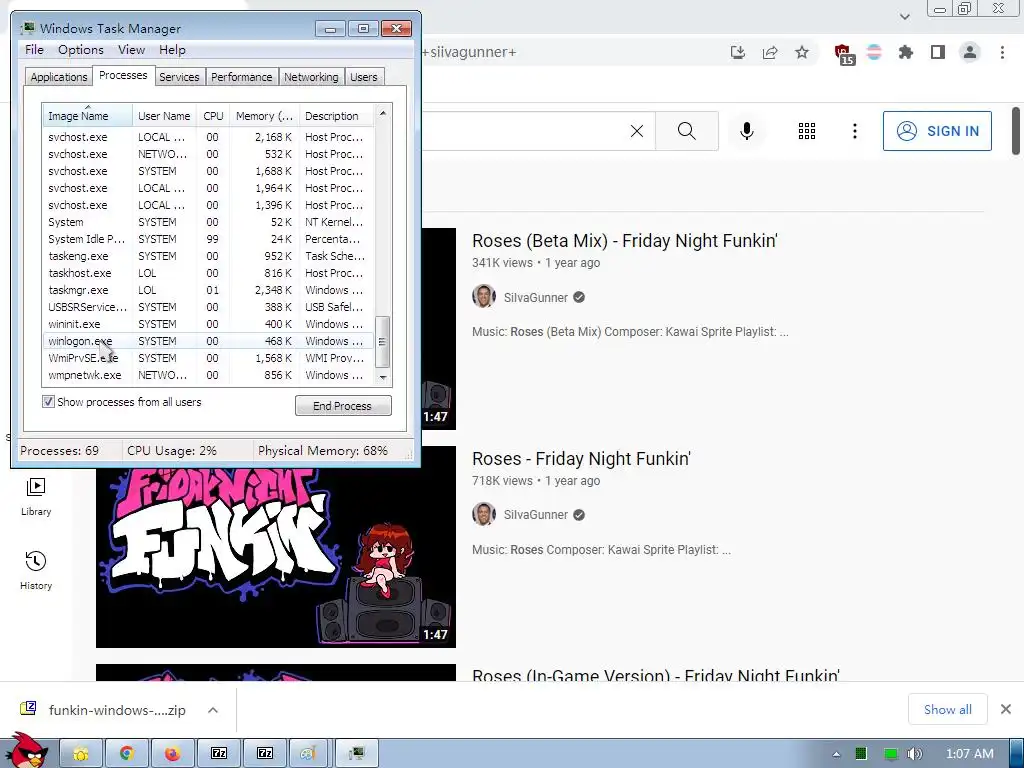Sort by the User Name column header
Image resolution: width=1024 pixels, height=768 pixels.
coord(164,116)
